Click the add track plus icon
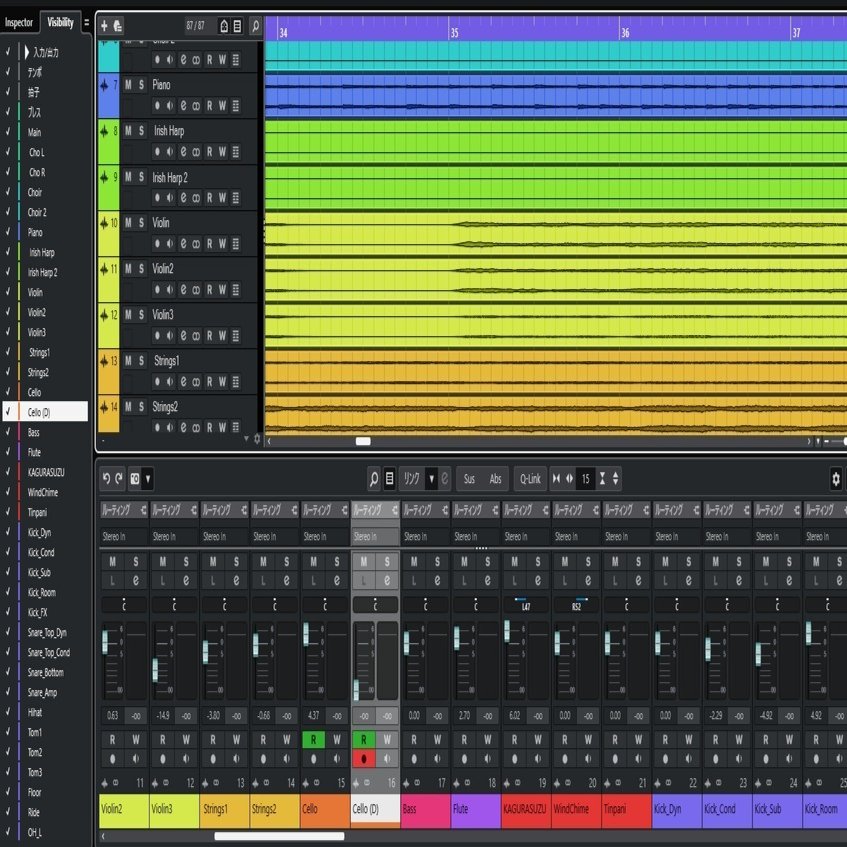The height and width of the screenshot is (847, 847). coord(104,25)
